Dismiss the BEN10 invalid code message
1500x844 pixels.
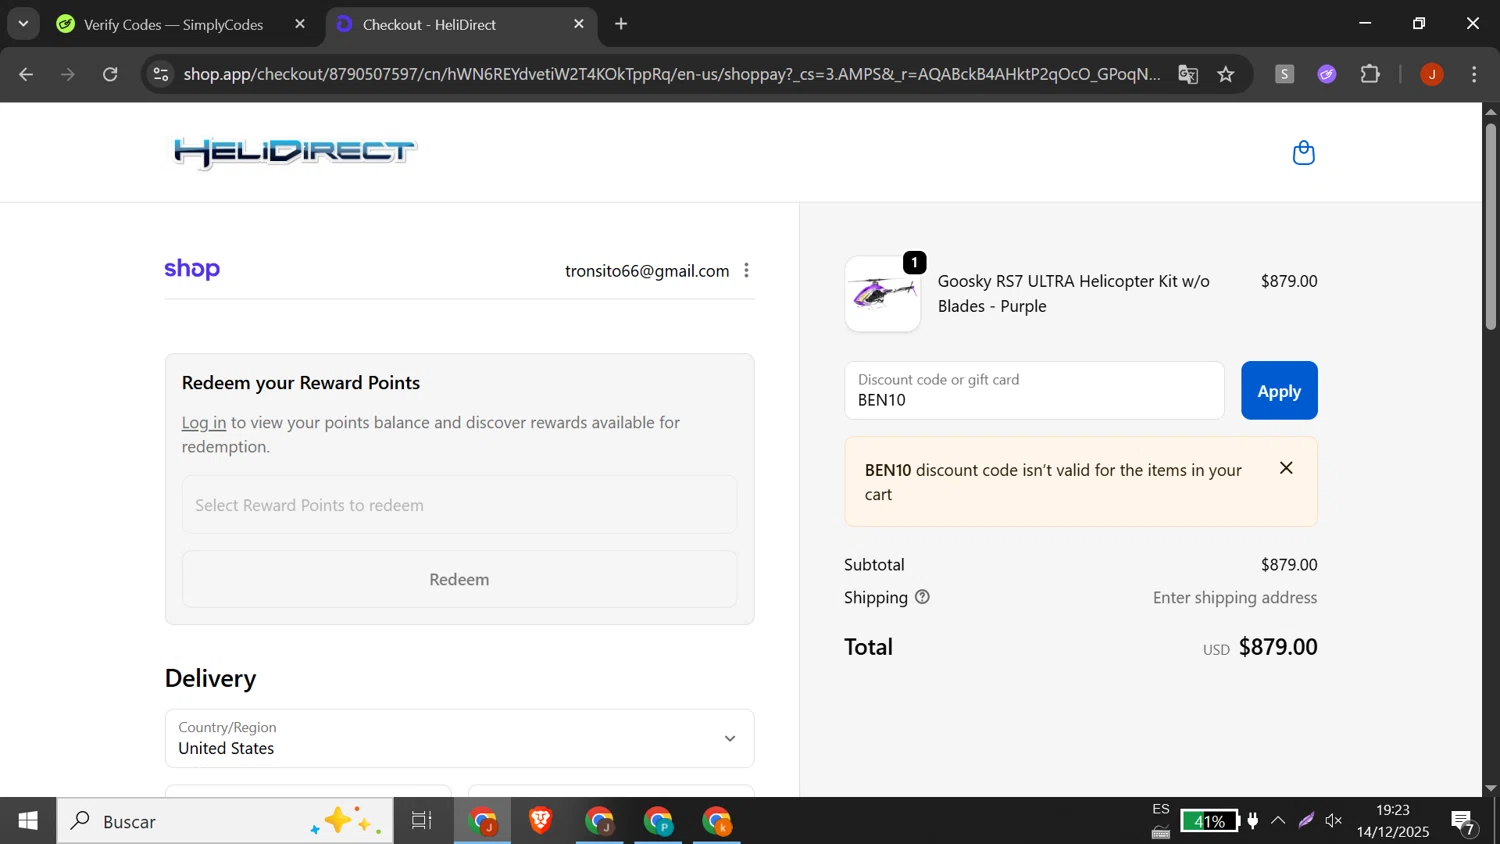(x=1286, y=468)
